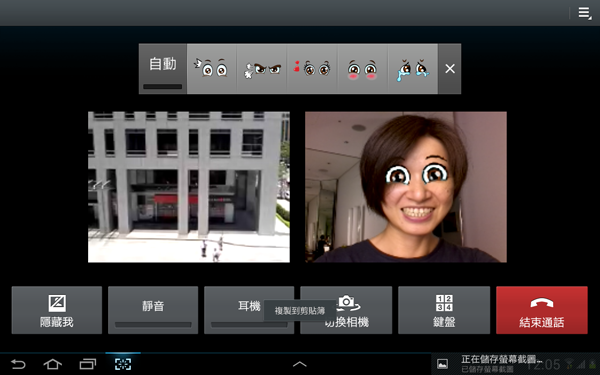The height and width of the screenshot is (375, 600).
Task: Toggle 靜音 mute
Action: [x=153, y=310]
